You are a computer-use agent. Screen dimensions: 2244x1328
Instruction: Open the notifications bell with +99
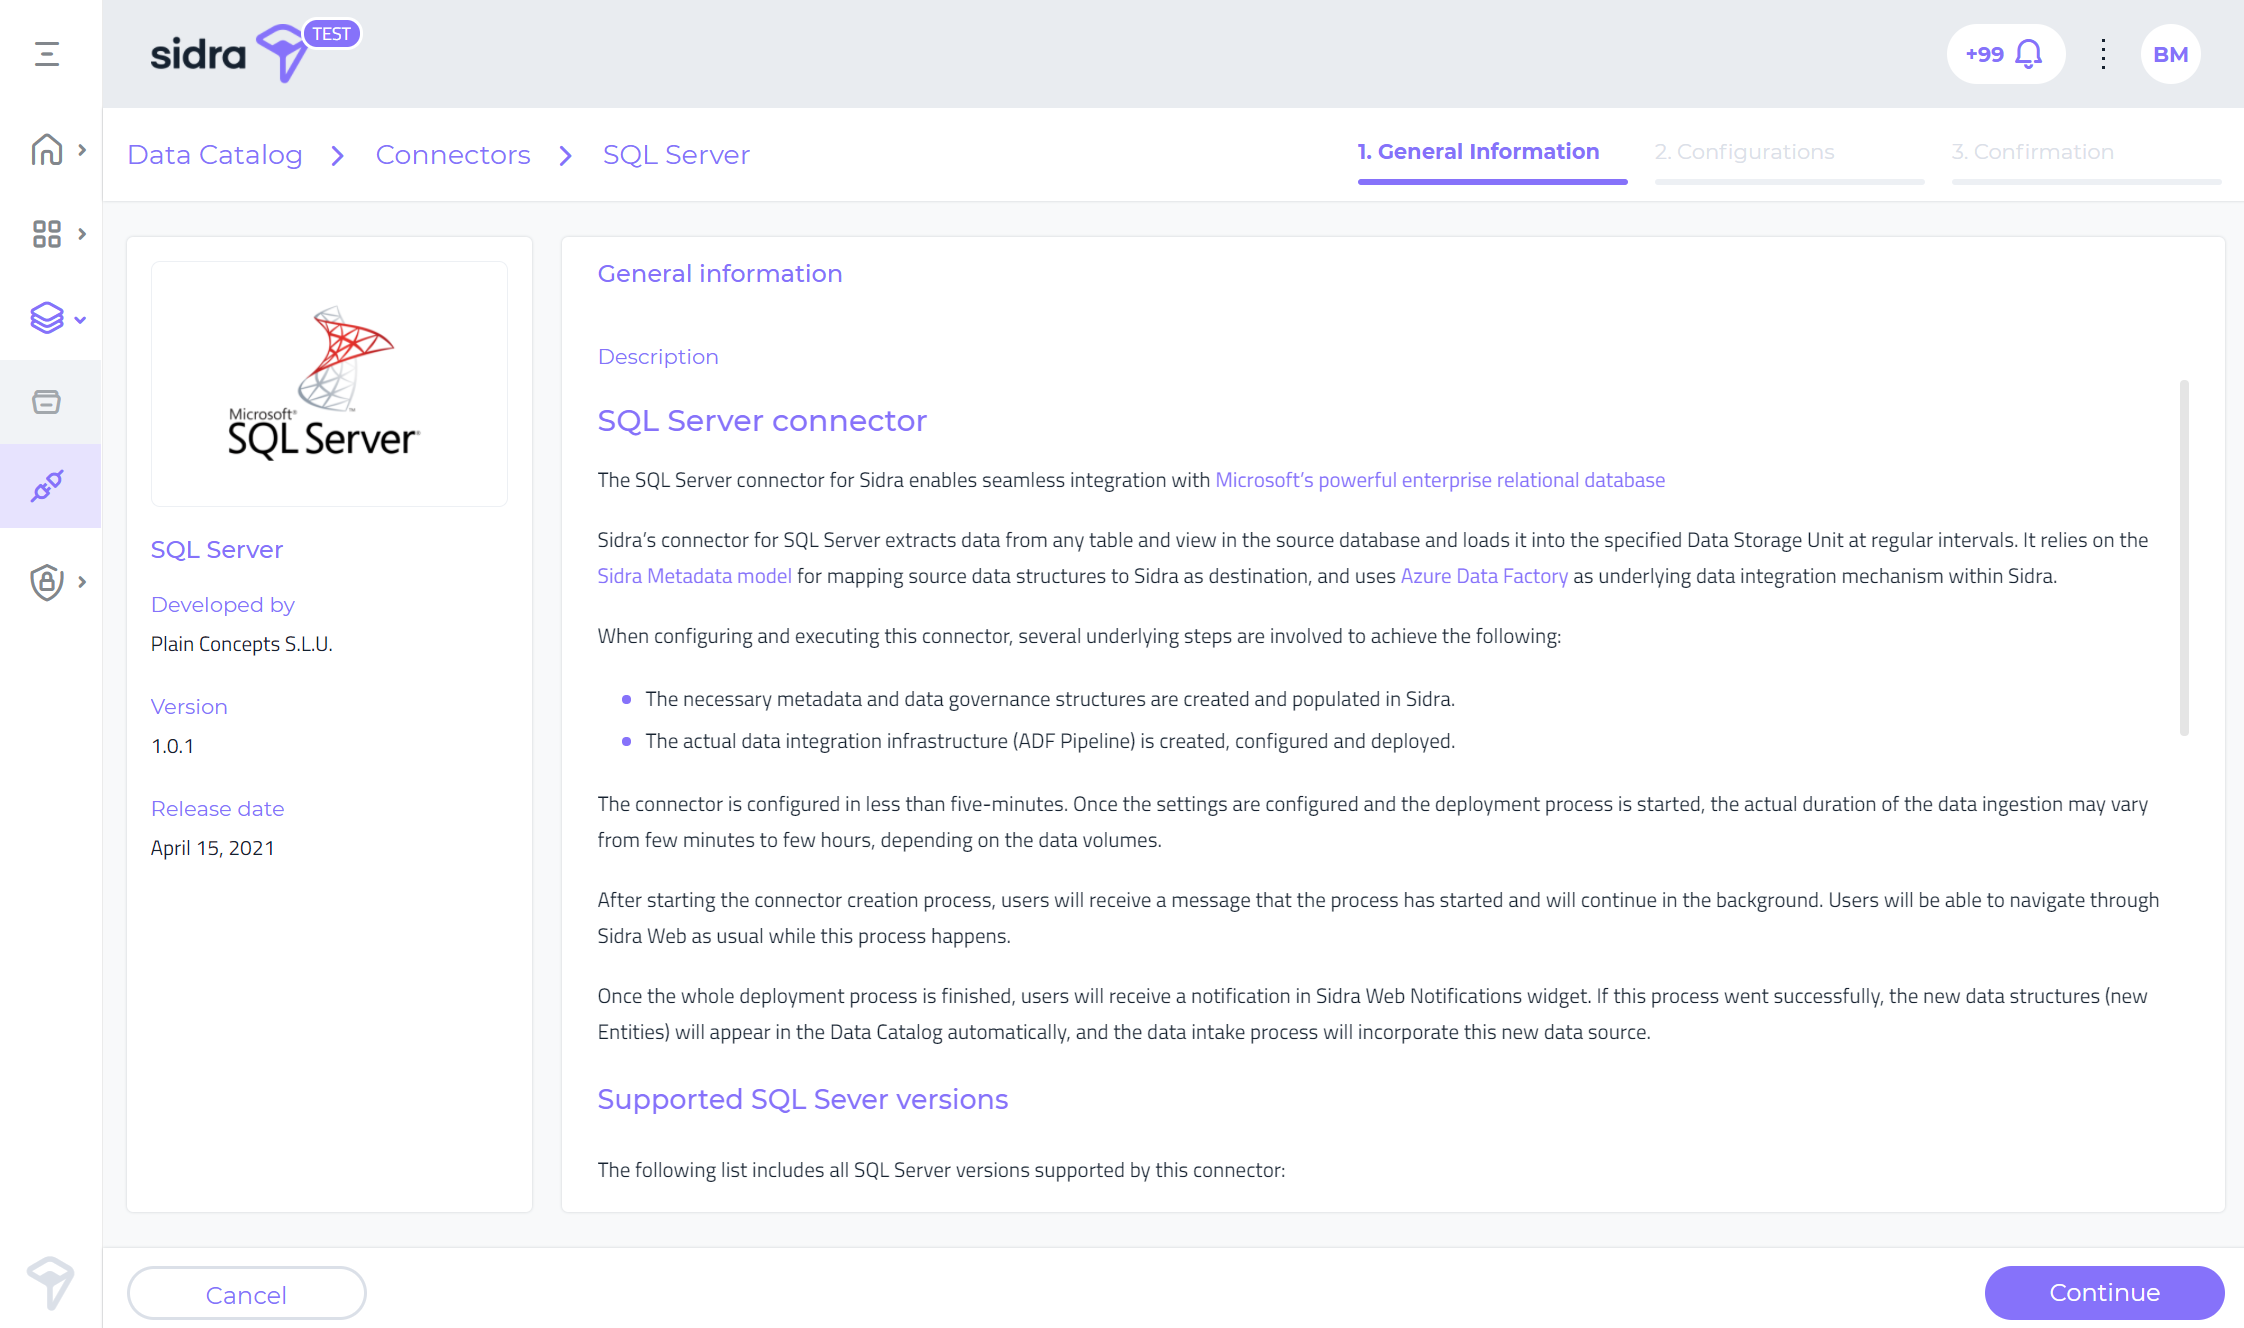click(x=2005, y=54)
